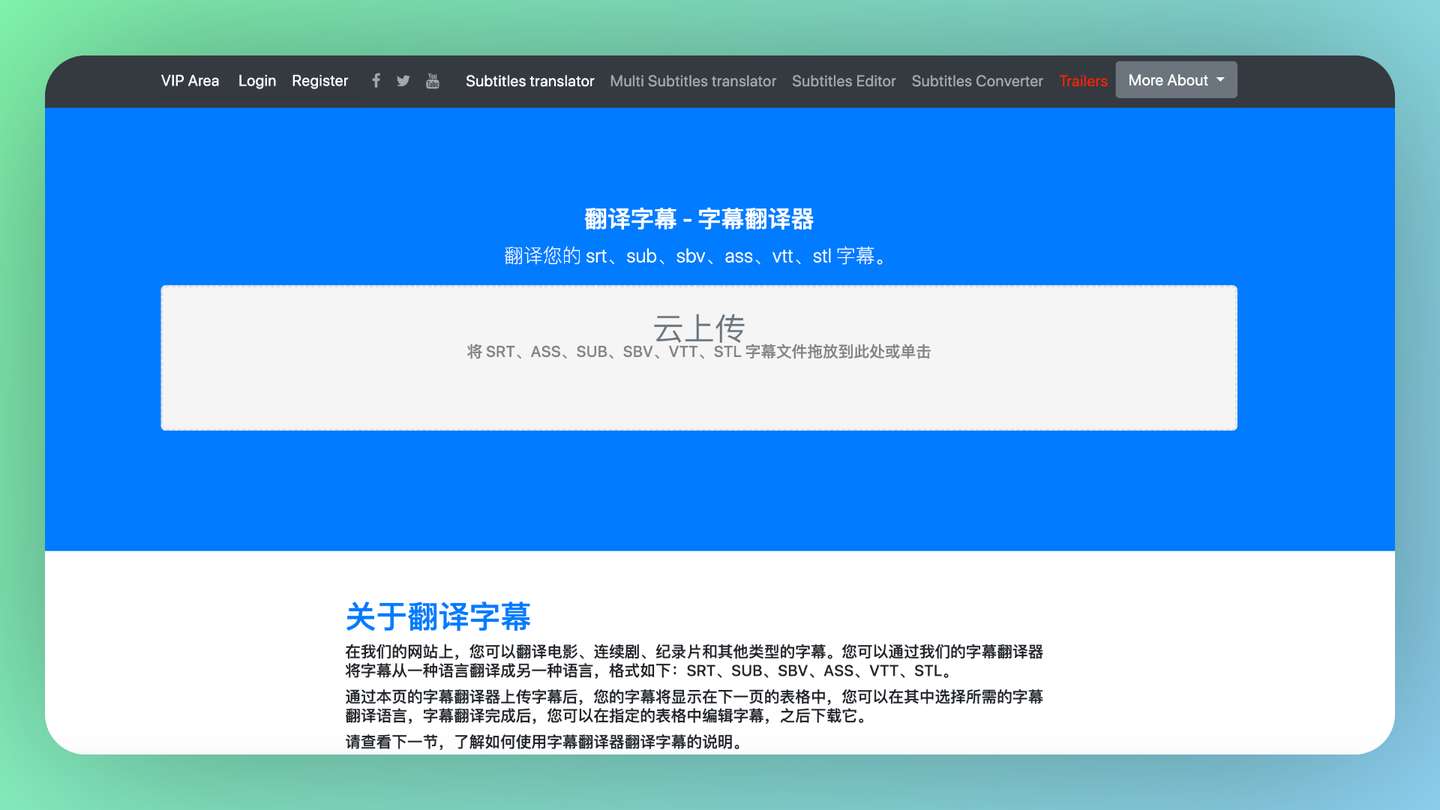Click paragraph starting 在我们的网站上
Screen dimensions: 1440x810
coord(694,661)
